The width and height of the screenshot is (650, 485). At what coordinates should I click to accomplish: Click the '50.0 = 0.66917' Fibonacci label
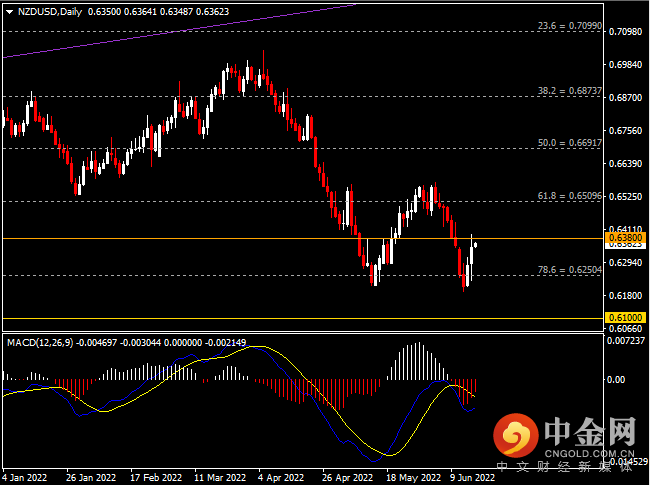click(x=570, y=143)
